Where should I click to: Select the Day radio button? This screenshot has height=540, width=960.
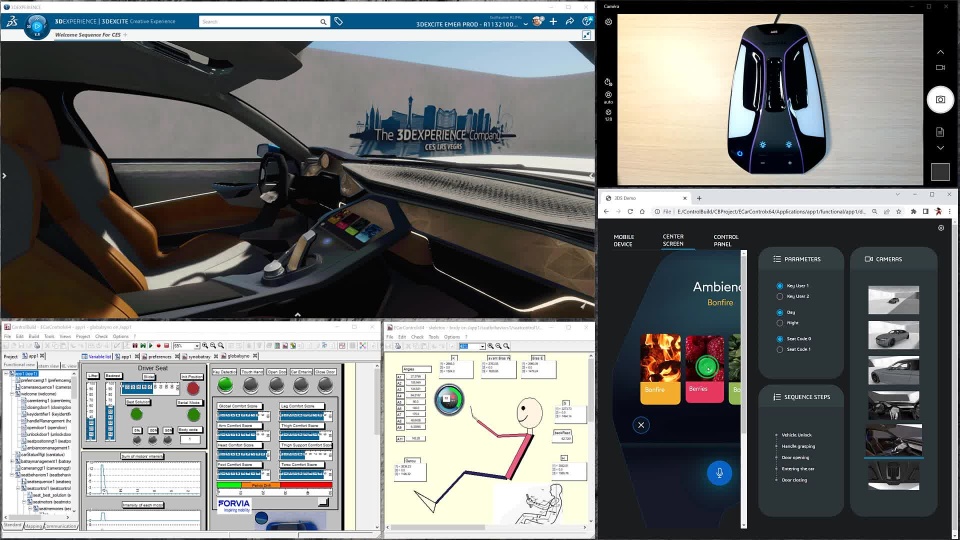[x=779, y=312]
